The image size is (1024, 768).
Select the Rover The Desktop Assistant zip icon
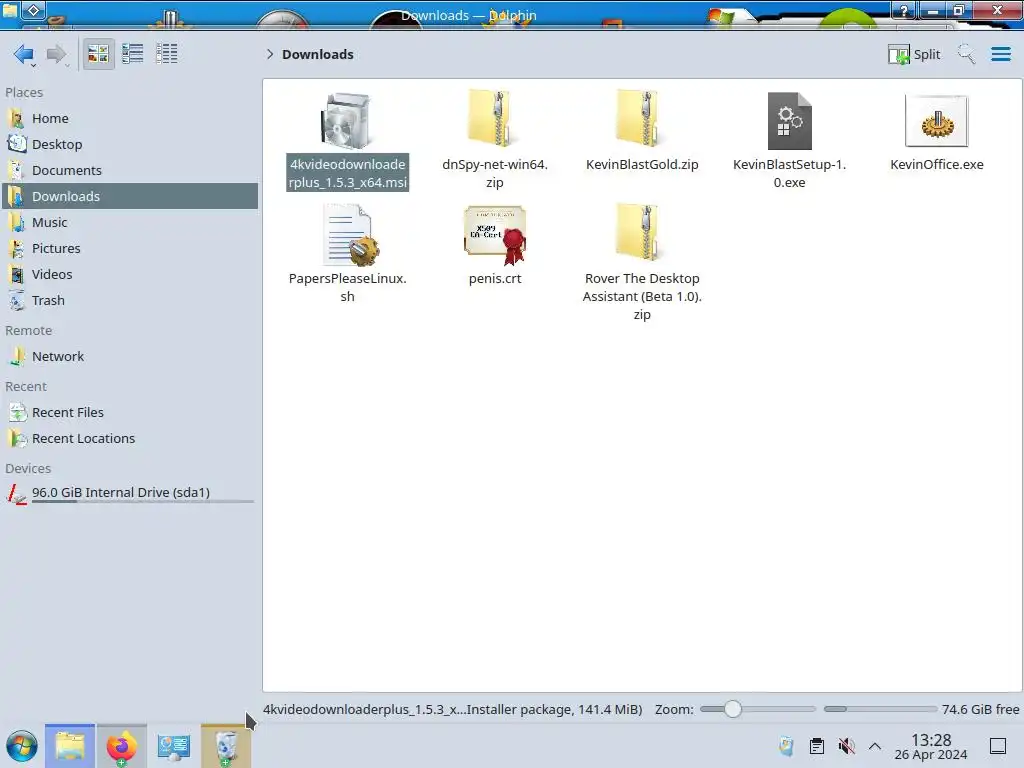coord(642,233)
